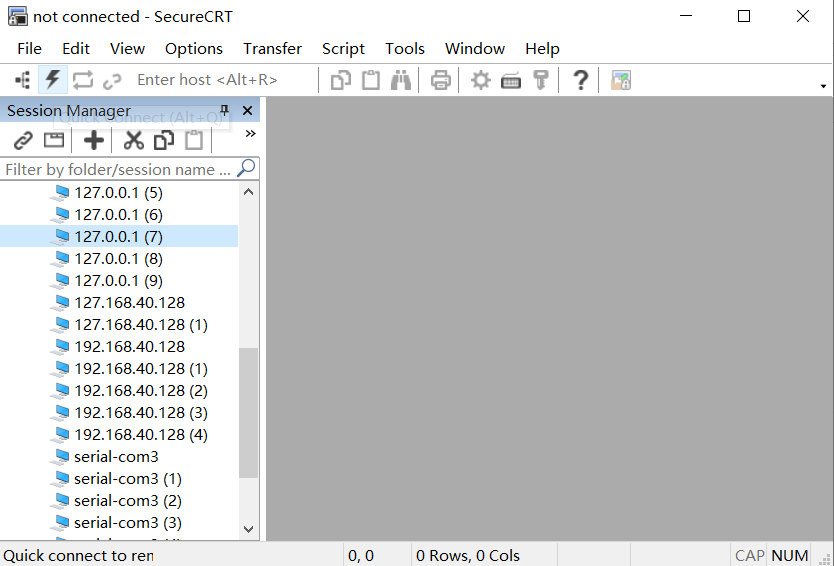Click the Disconnect chain icon
The image size is (834, 566).
click(x=112, y=81)
